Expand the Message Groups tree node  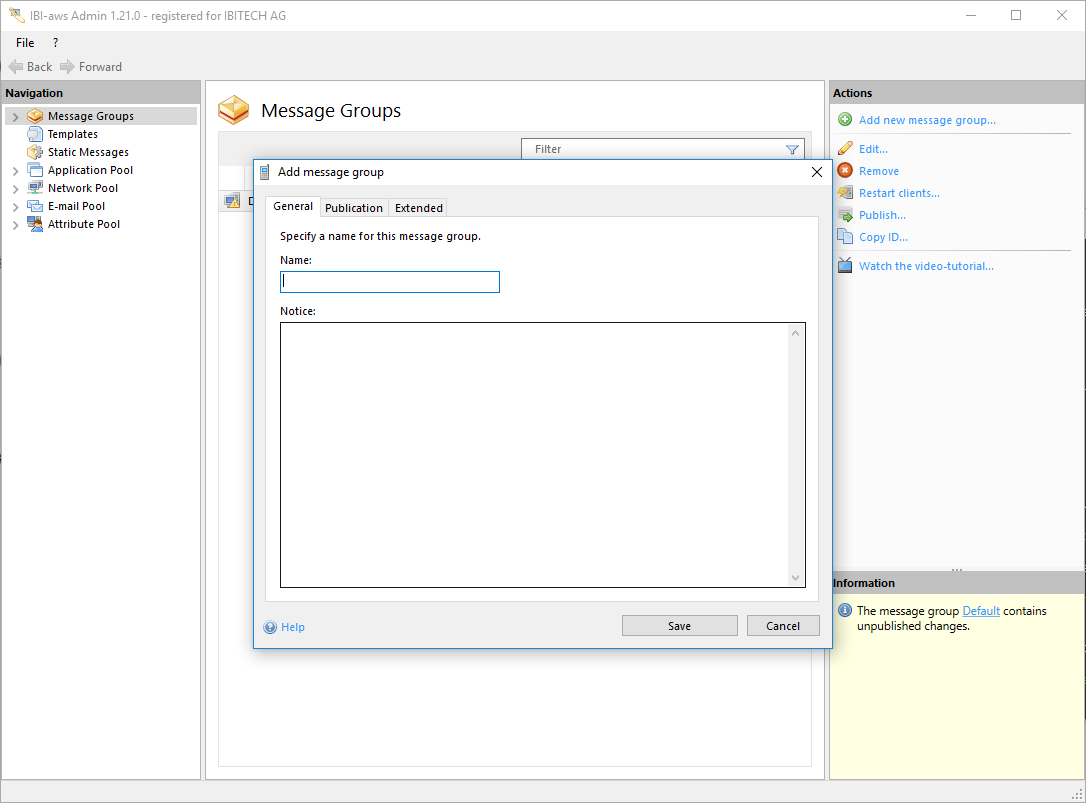click(16, 117)
